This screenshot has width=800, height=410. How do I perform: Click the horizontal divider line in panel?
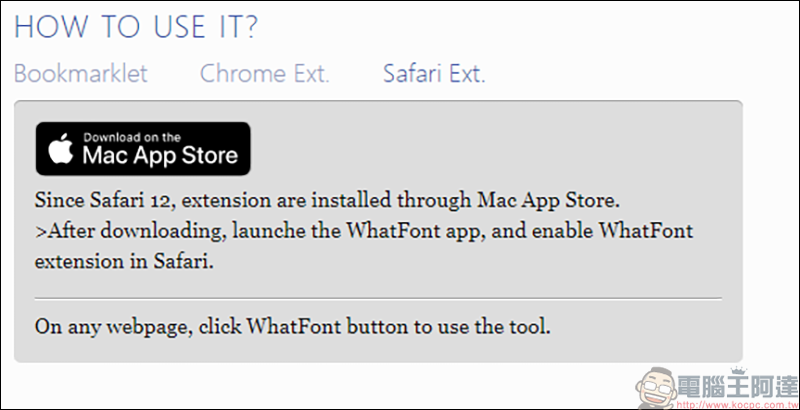pos(378,298)
